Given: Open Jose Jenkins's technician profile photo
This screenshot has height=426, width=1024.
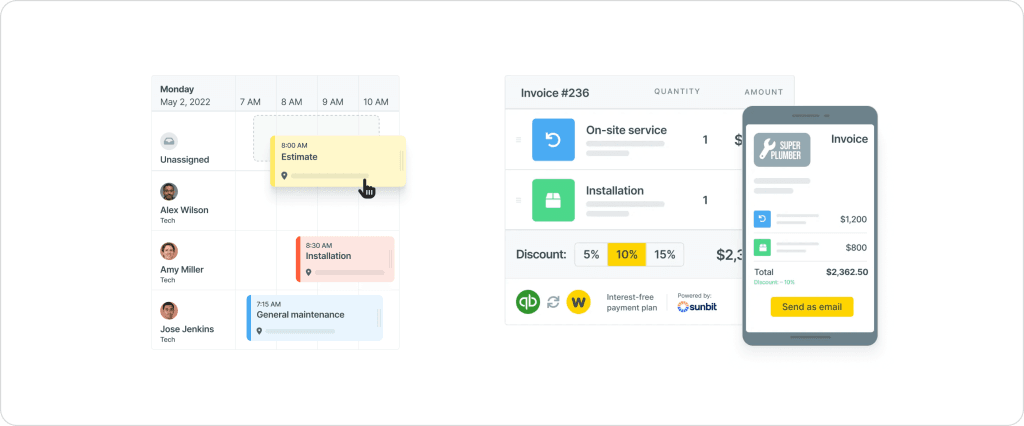Looking at the screenshot, I should click(169, 310).
